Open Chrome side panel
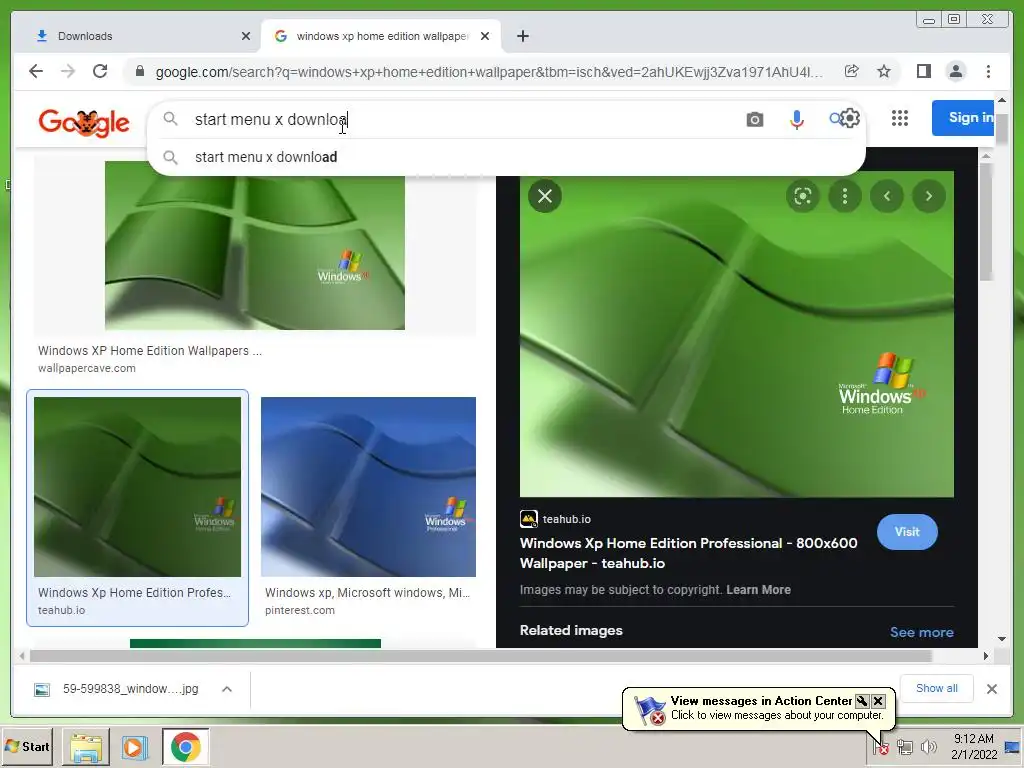The width and height of the screenshot is (1024, 768). tap(923, 71)
